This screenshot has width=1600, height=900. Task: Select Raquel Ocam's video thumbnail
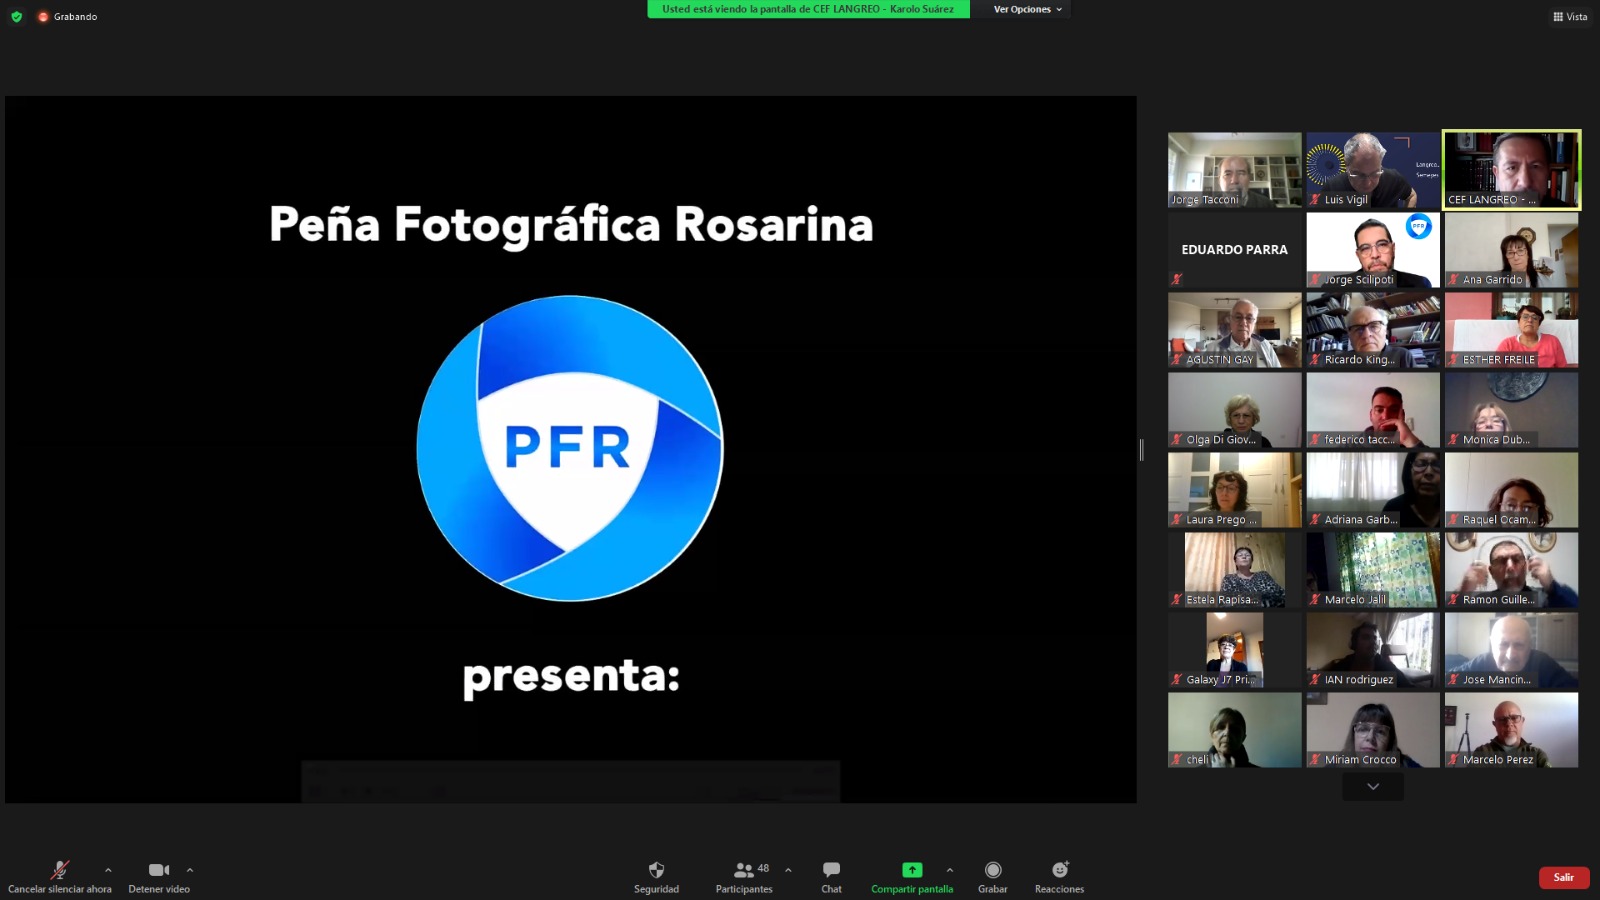click(x=1511, y=490)
